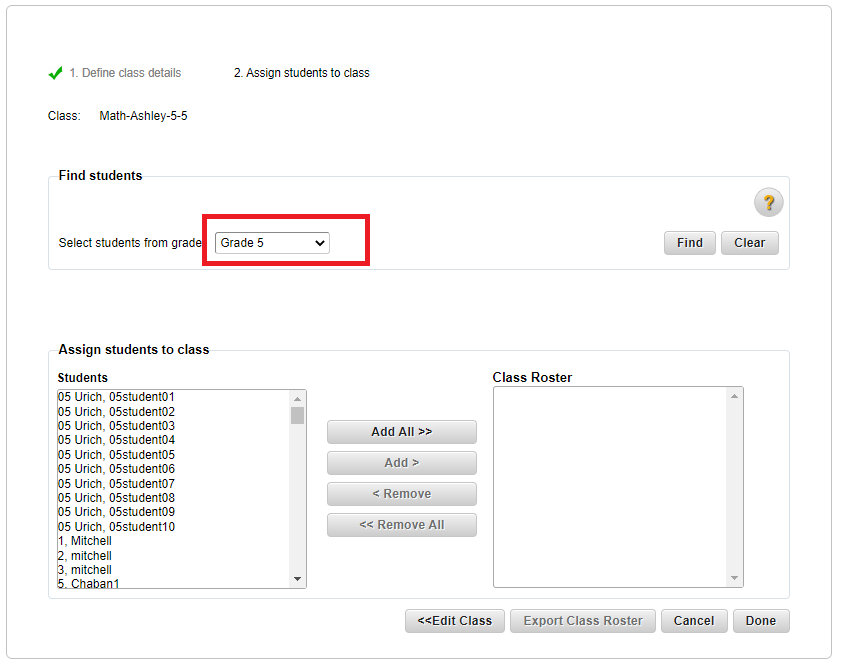The width and height of the screenshot is (842, 667).
Task: Click the Clear button
Action: coord(749,242)
